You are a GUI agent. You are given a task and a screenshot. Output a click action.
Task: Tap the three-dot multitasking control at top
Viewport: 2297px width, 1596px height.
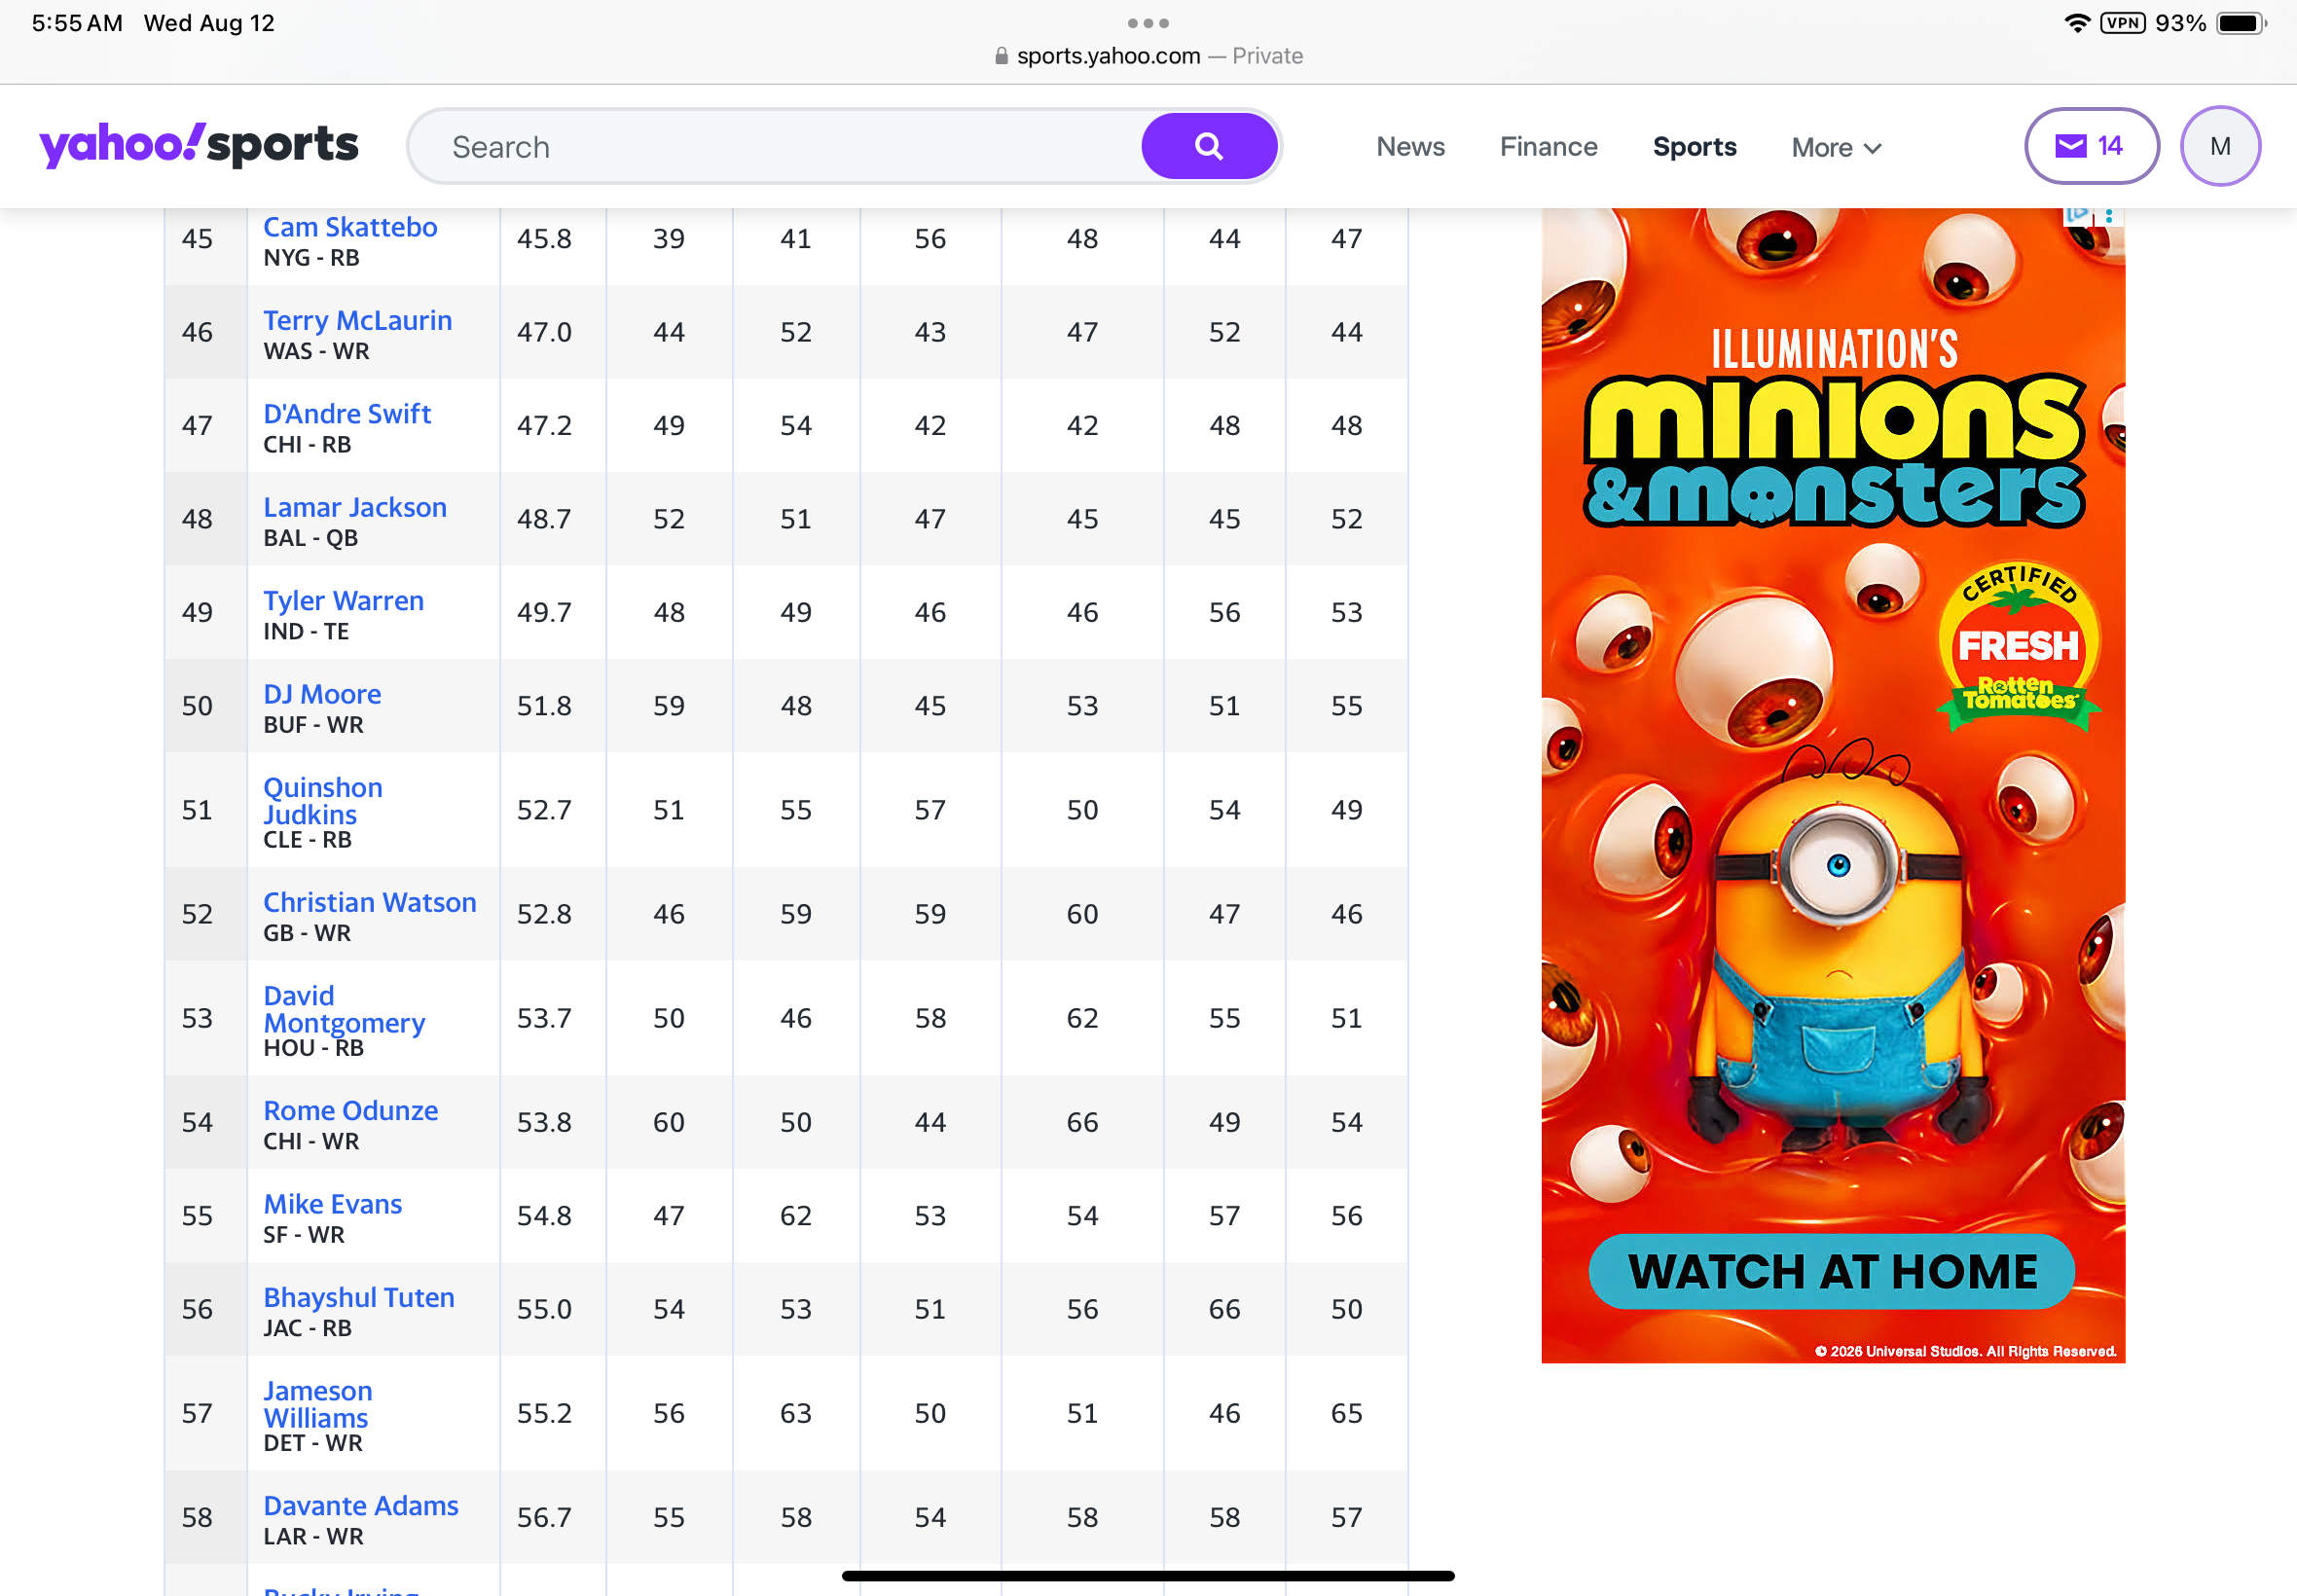tap(1148, 23)
